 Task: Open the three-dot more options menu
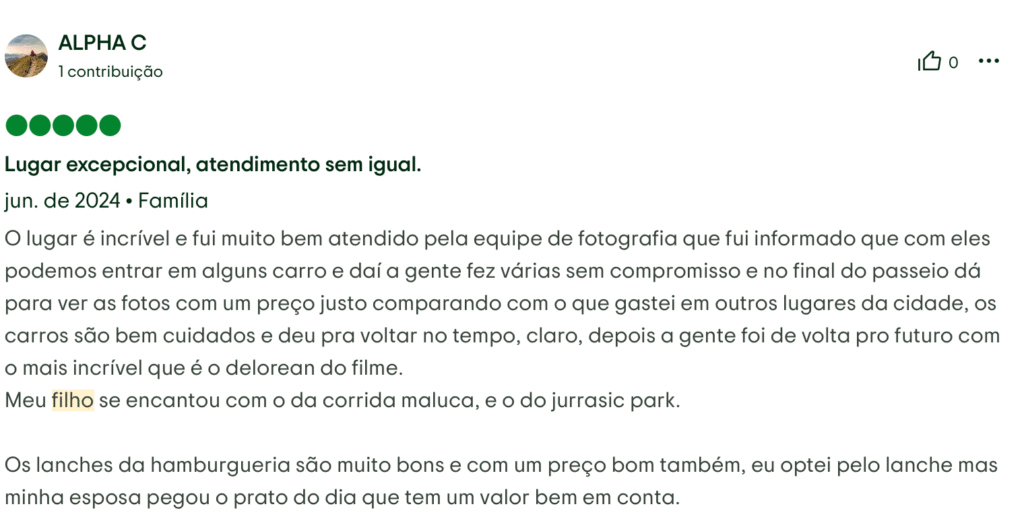[989, 62]
